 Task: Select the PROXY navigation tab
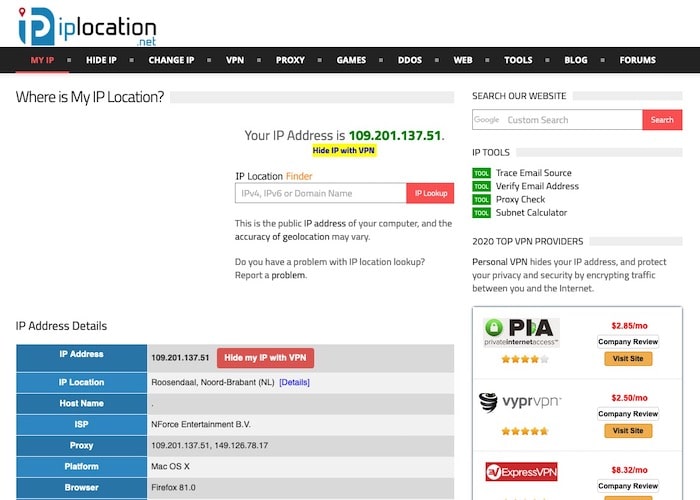coord(290,60)
